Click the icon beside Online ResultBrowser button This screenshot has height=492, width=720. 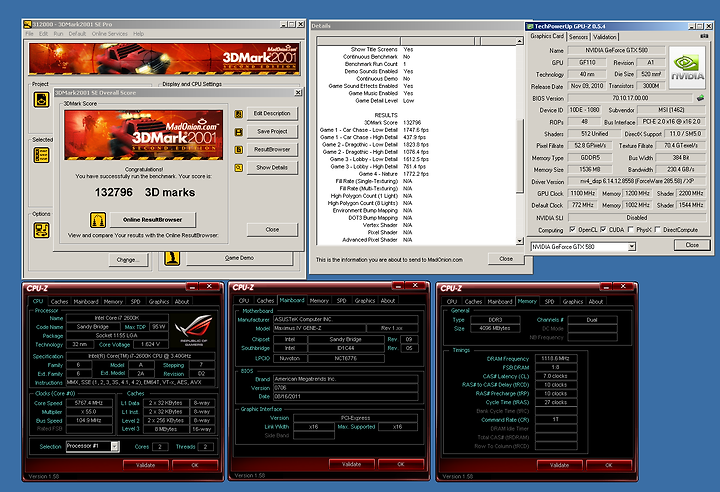tap(98, 220)
